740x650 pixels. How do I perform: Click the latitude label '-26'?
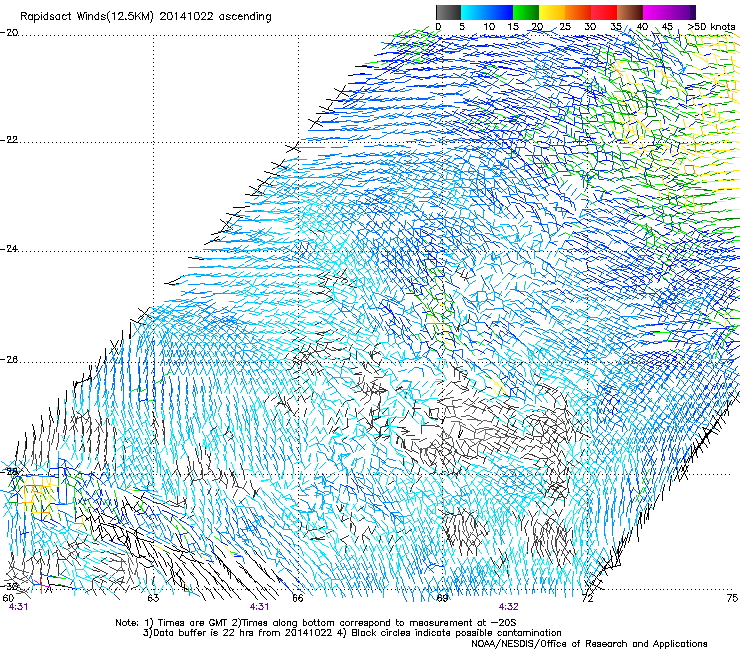pos(9,360)
